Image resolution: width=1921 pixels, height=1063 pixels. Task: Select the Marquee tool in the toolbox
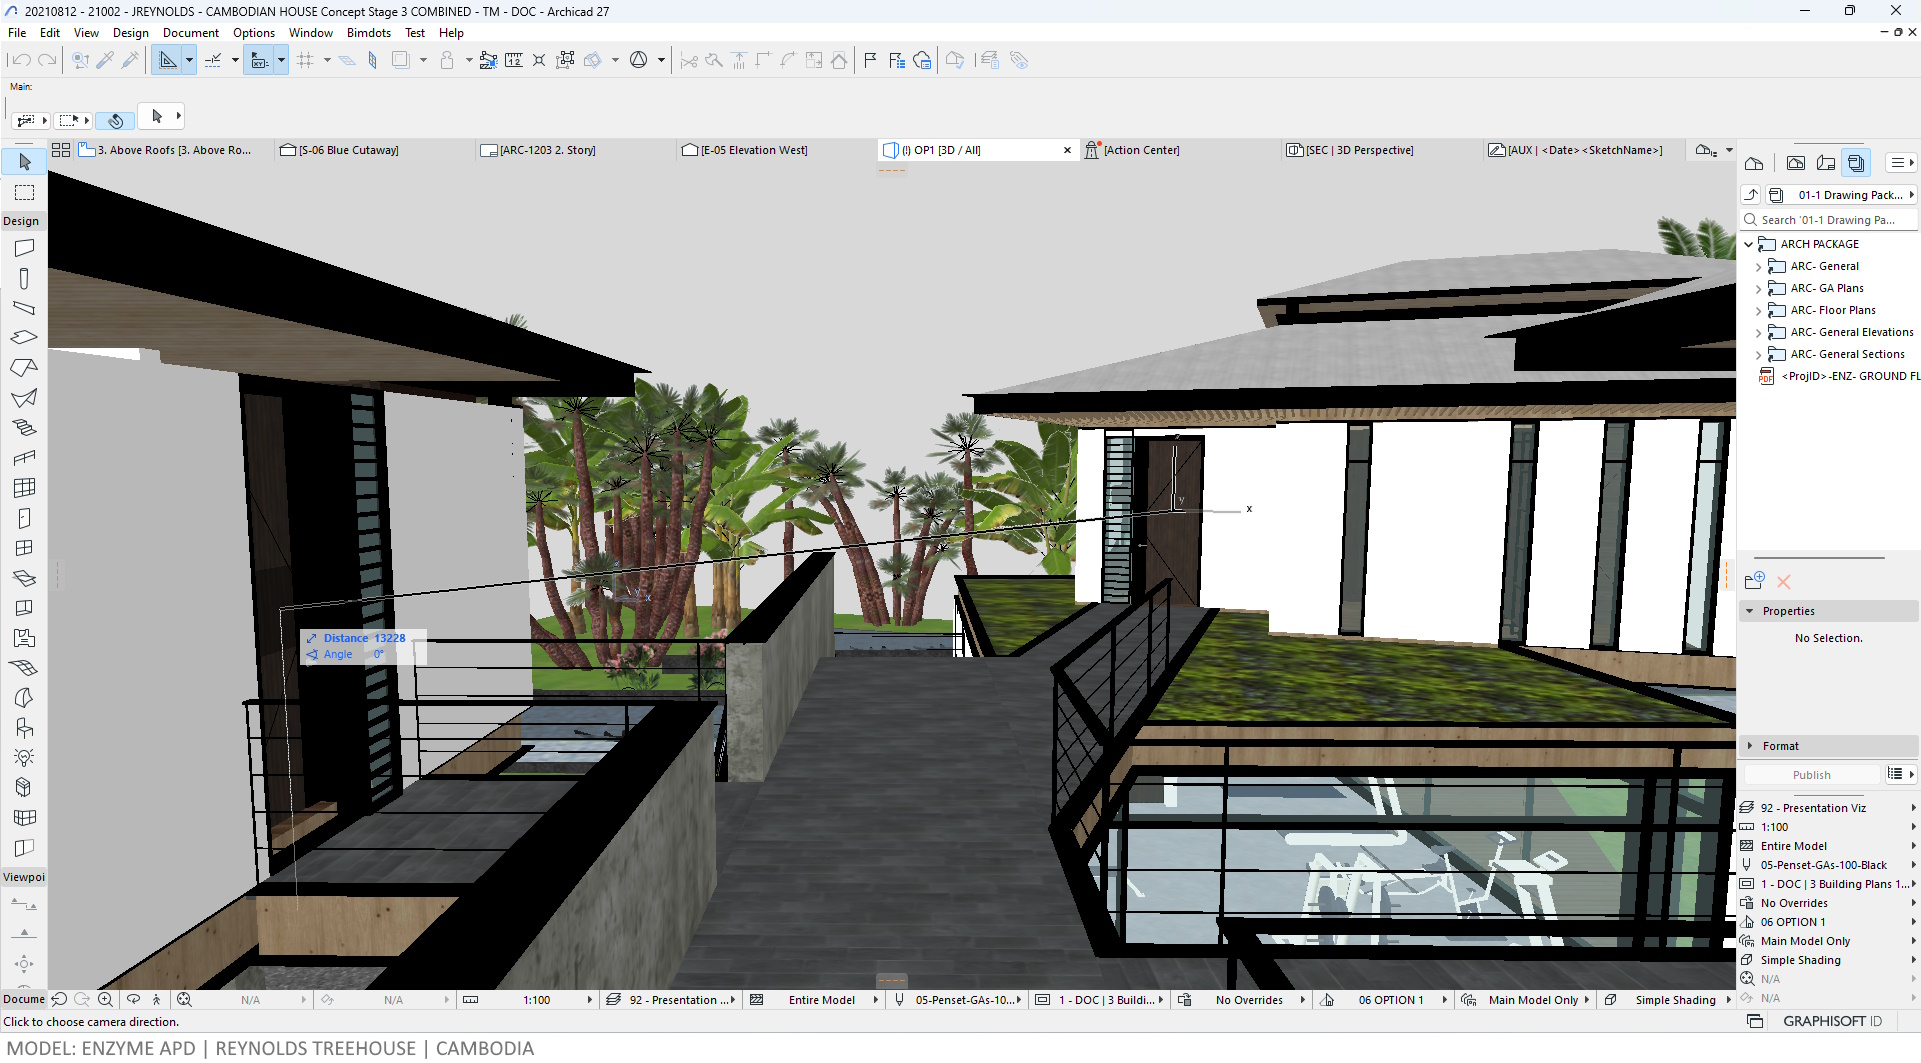[x=25, y=192]
